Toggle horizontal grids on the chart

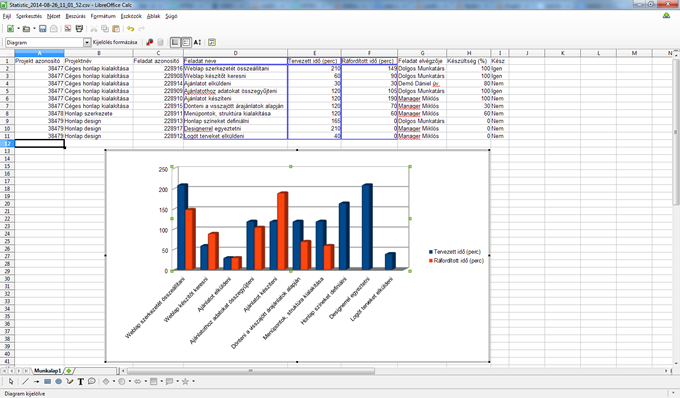pyautogui.click(x=175, y=42)
